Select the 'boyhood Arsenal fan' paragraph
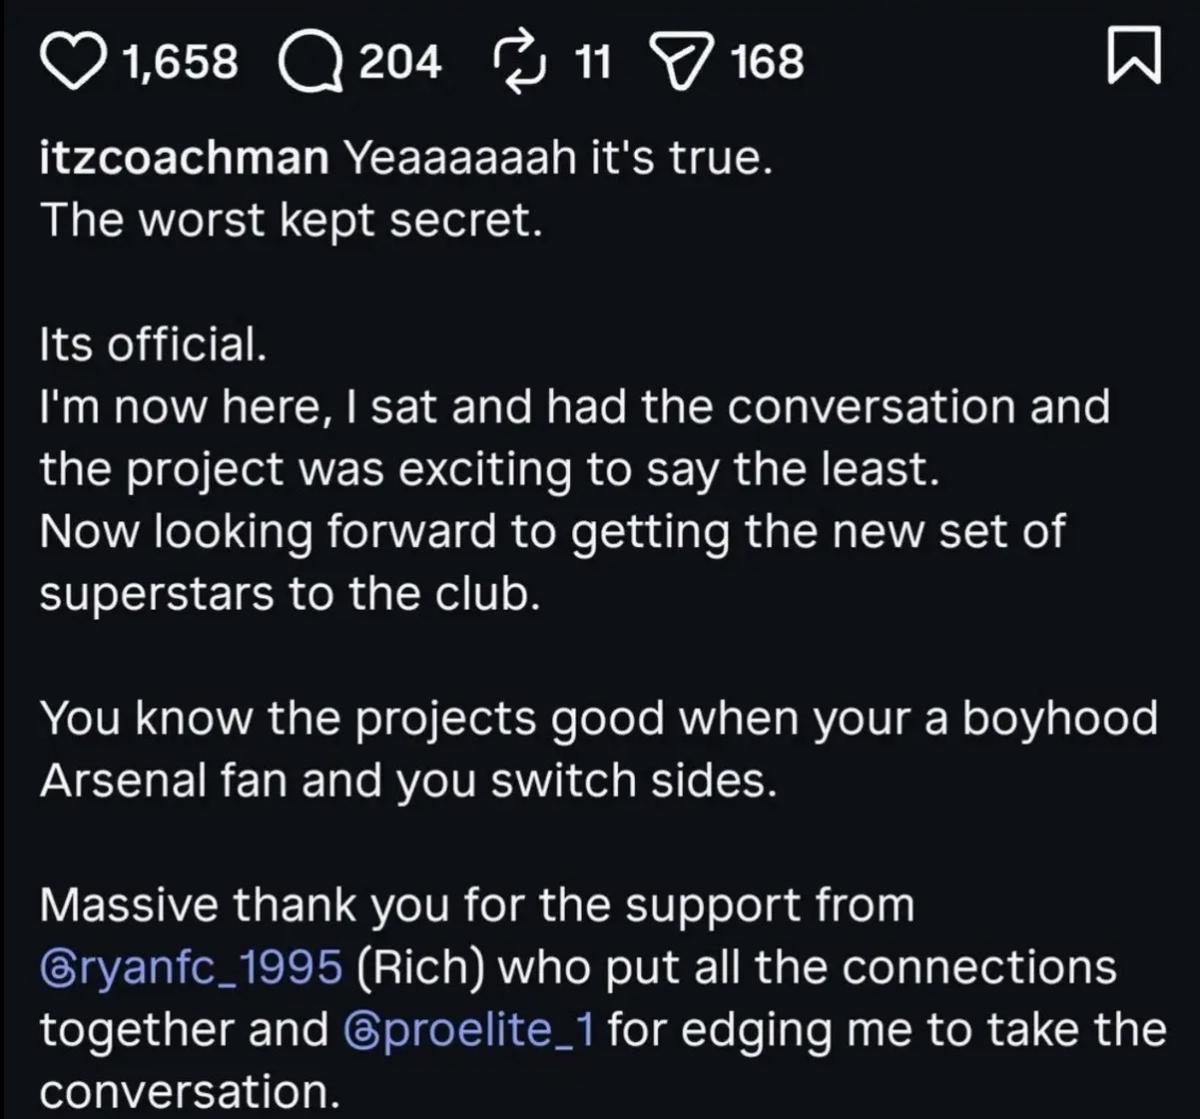1200x1119 pixels. (598, 750)
